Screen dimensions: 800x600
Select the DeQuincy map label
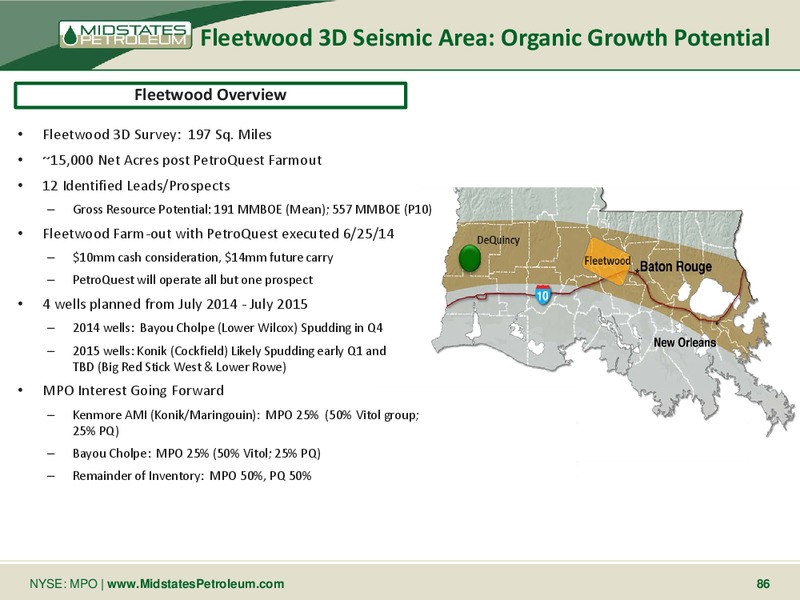pos(498,240)
